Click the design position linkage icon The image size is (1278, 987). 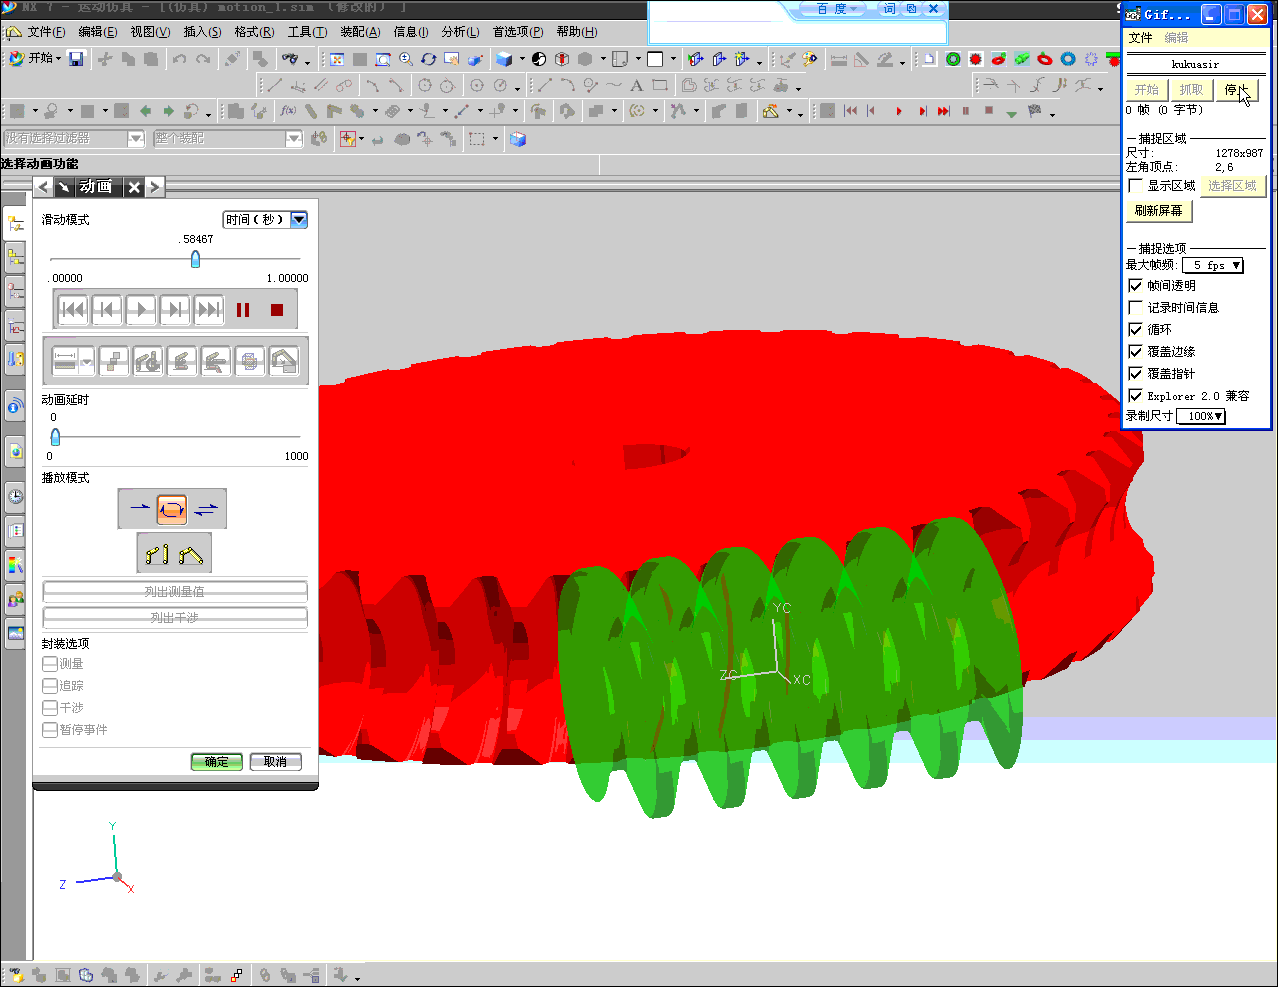click(157, 553)
